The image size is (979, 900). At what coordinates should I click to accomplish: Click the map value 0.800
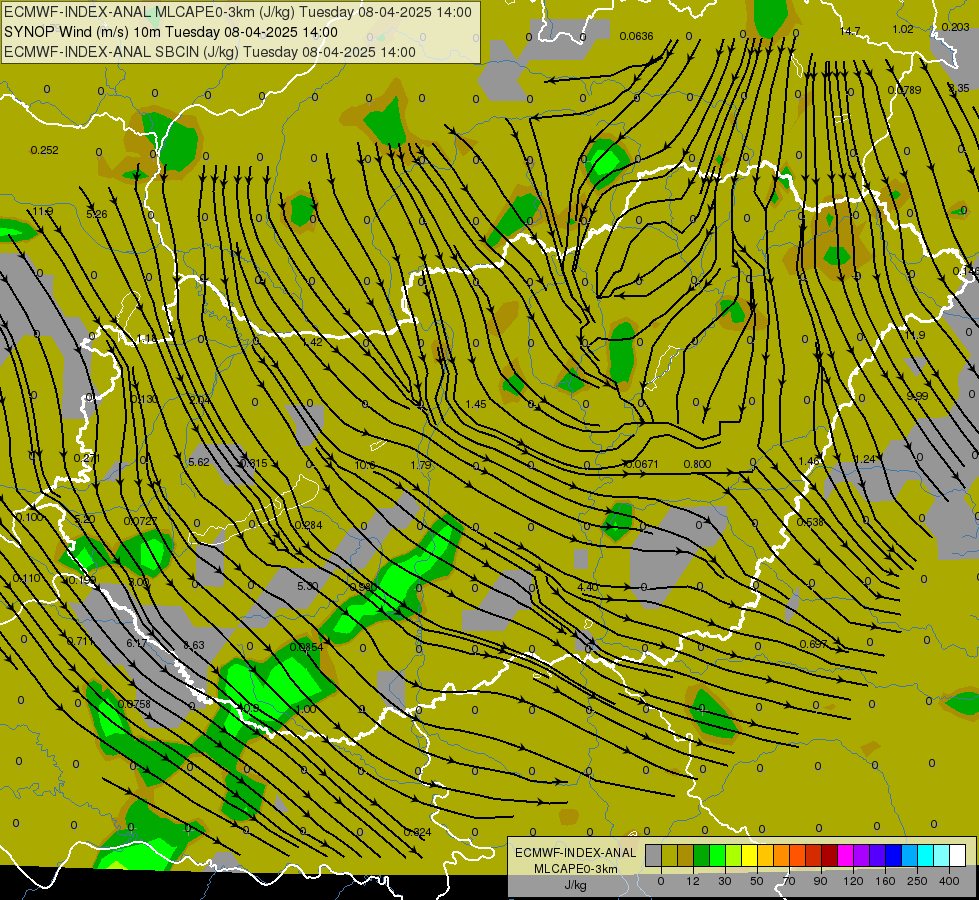[697, 464]
